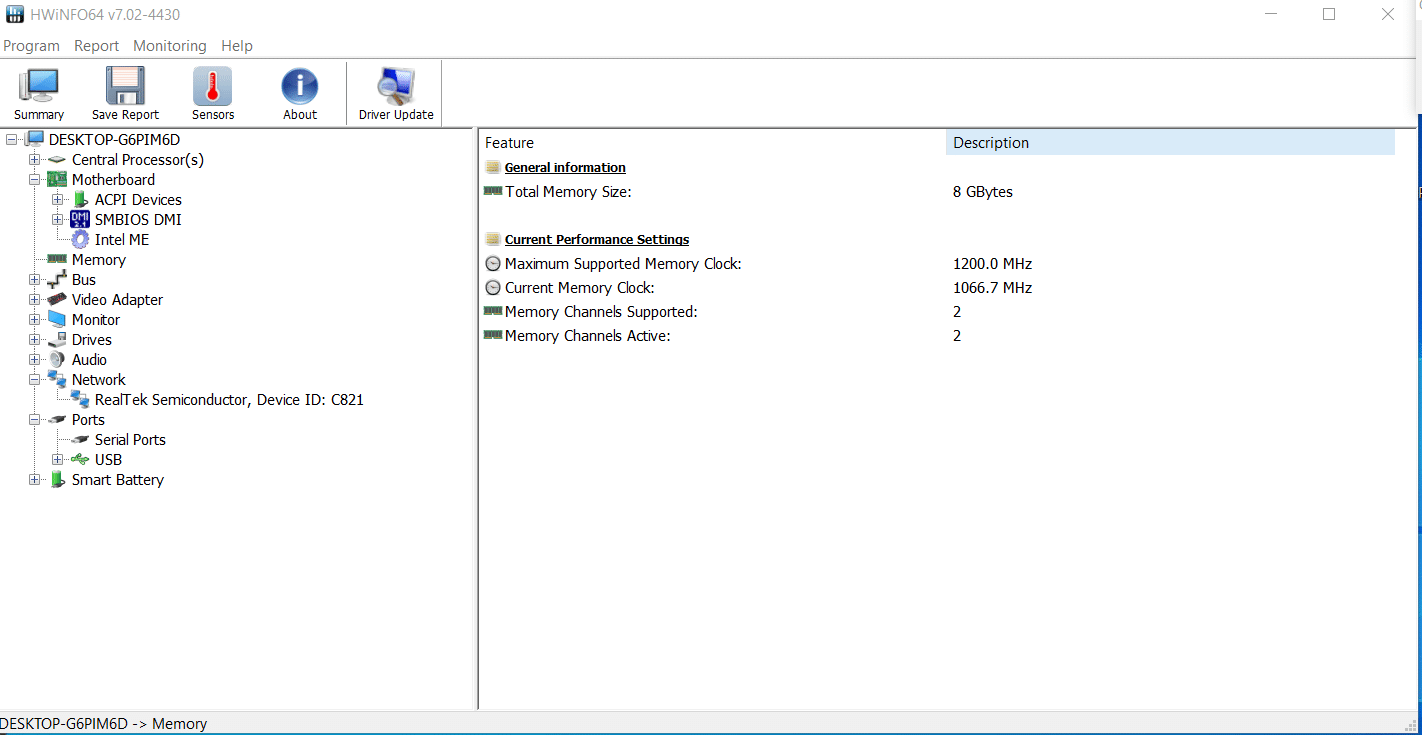This screenshot has width=1422, height=735.
Task: Open the Program menu
Action: pos(31,45)
